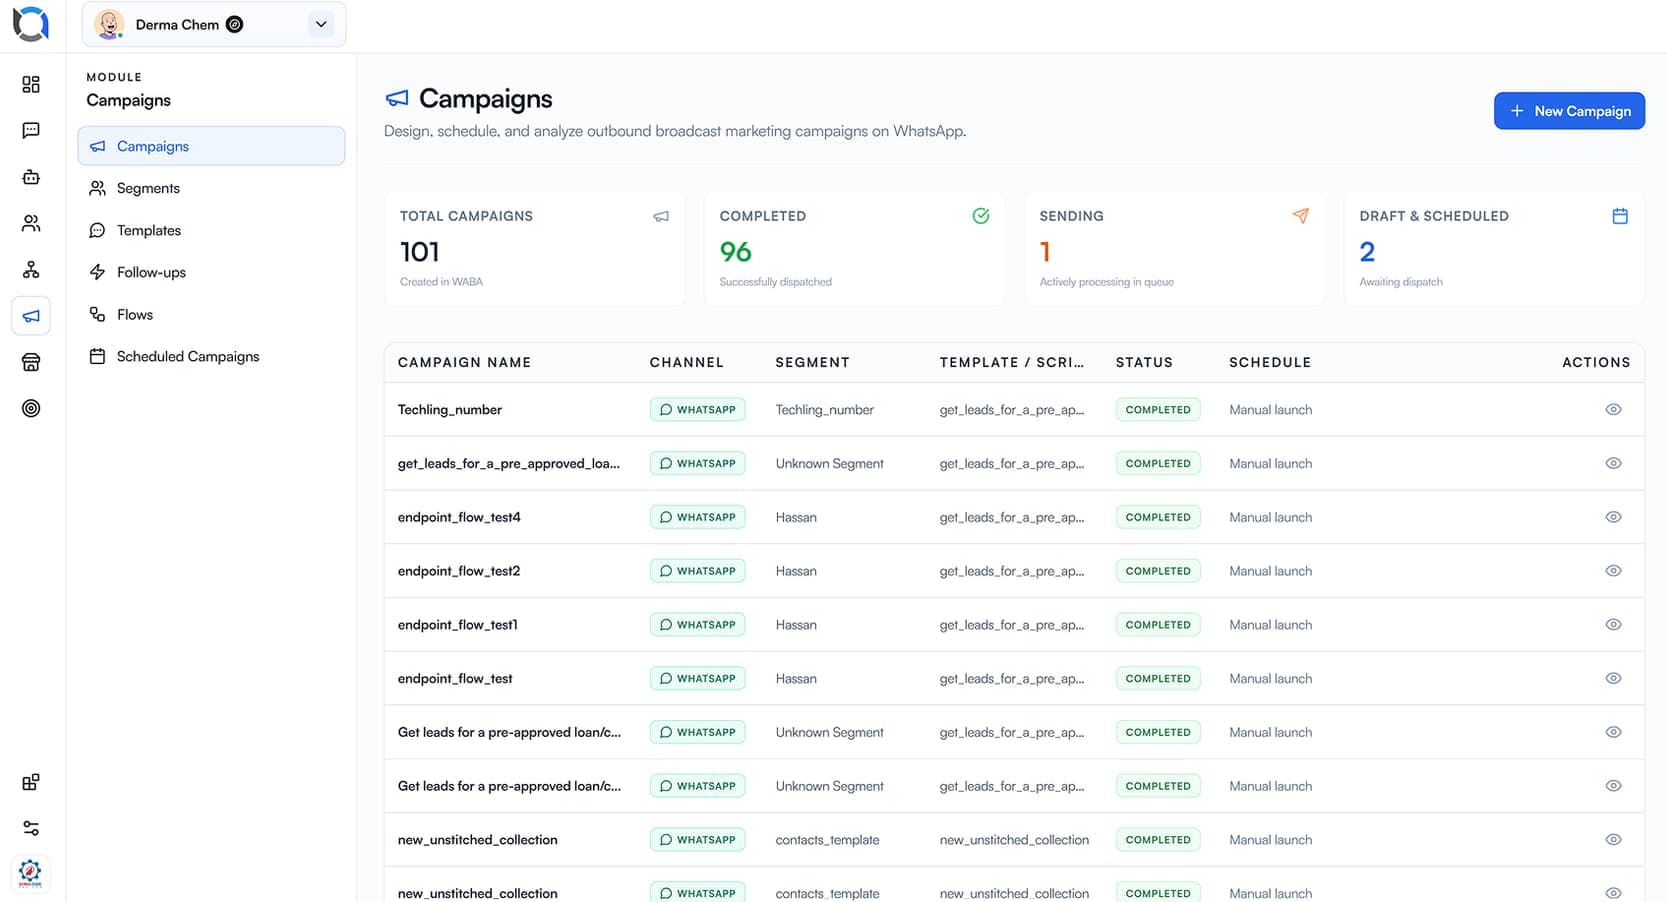
Task: Open the chatbot robot icon in the left rail
Action: tap(31, 177)
